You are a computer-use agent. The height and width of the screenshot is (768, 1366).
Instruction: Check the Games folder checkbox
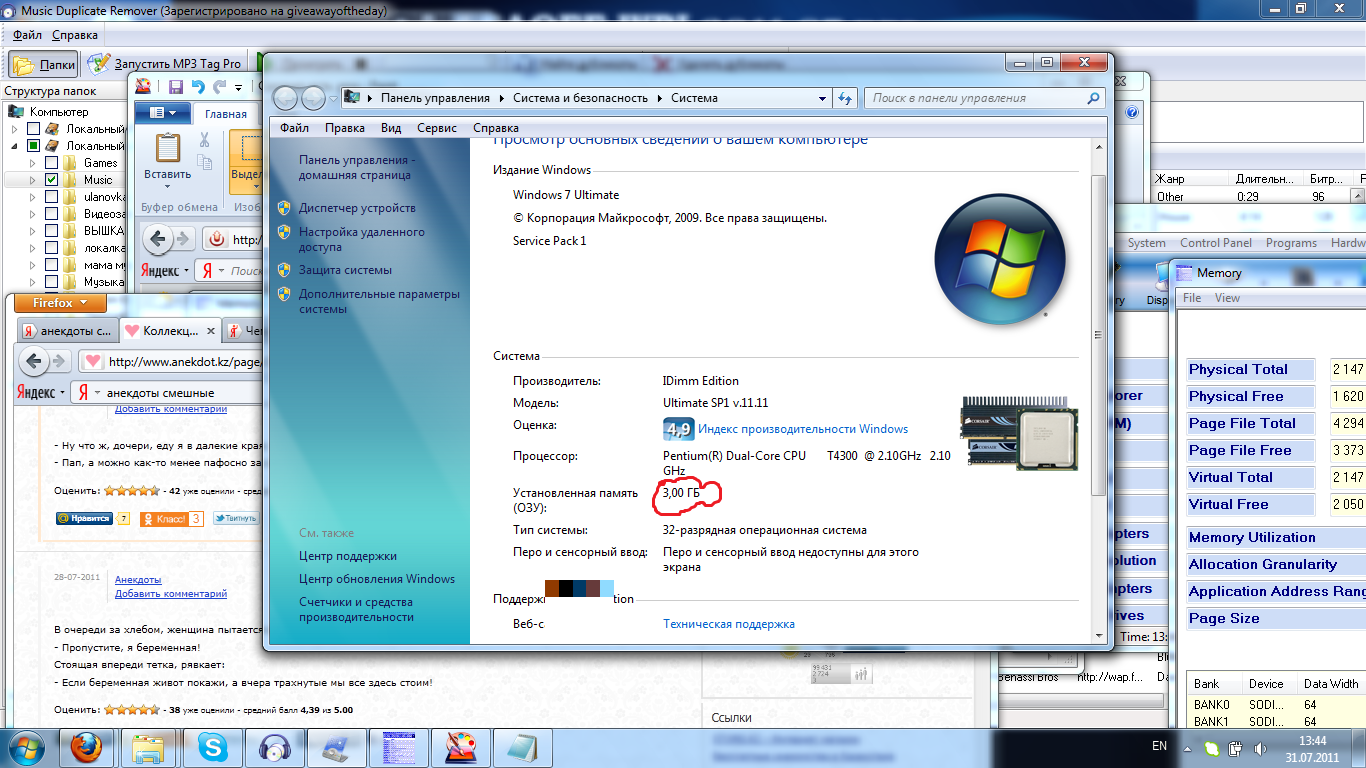coord(52,161)
